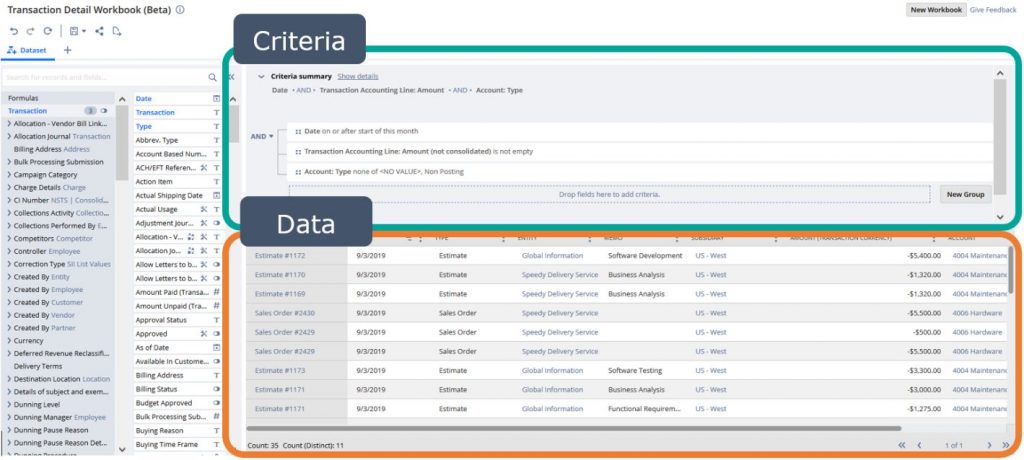This screenshot has width=1024, height=460.
Task: Click the refresh icon in toolbar
Action: [47, 31]
